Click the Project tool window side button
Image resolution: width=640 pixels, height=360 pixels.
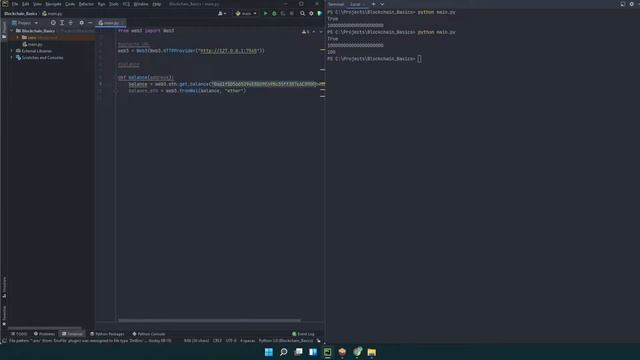tap(4, 30)
